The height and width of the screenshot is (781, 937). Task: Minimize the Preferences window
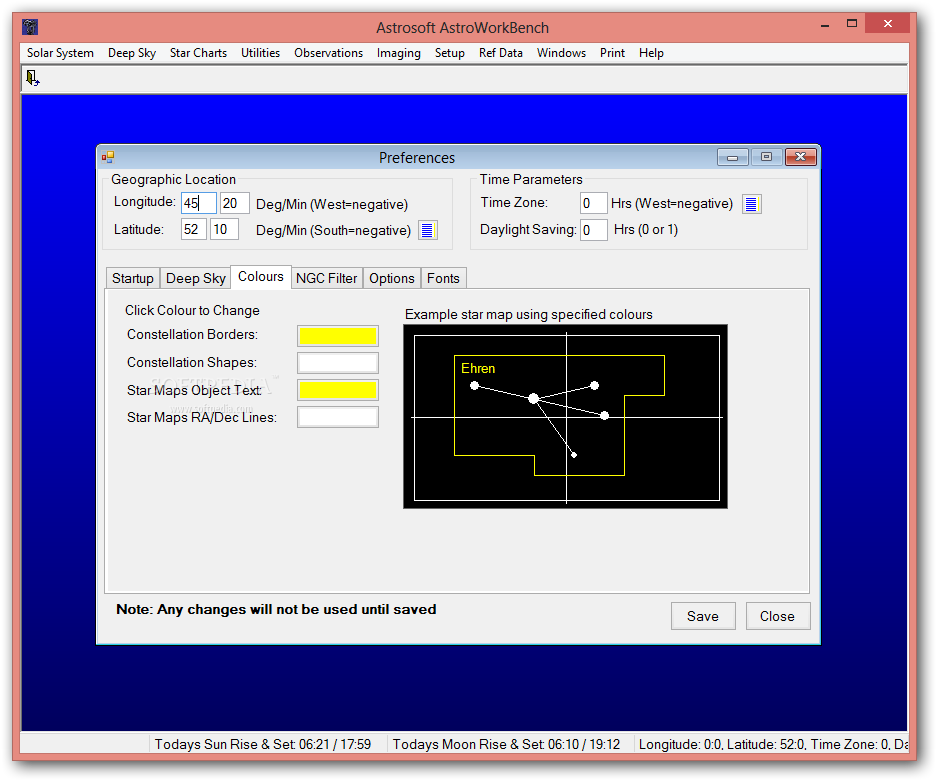point(733,157)
